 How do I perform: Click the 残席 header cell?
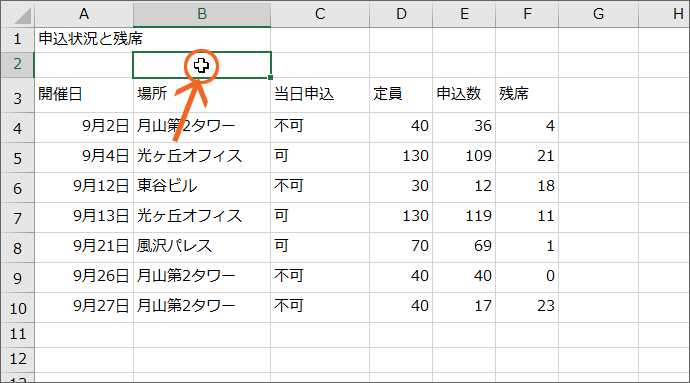pyautogui.click(x=527, y=95)
